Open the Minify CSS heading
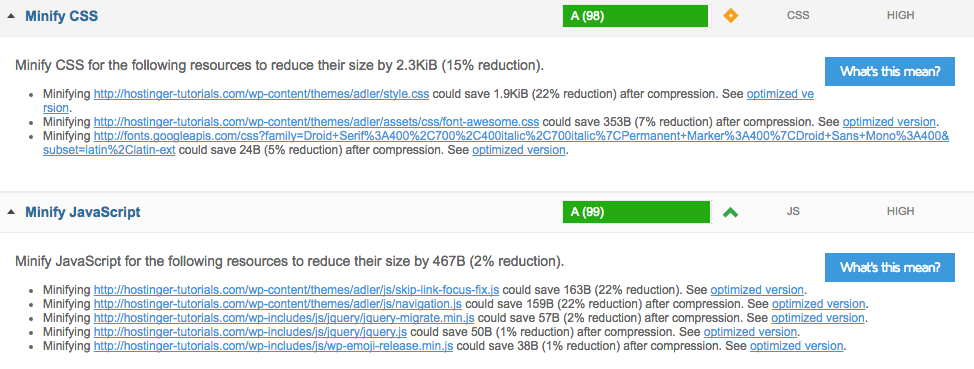 [61, 16]
